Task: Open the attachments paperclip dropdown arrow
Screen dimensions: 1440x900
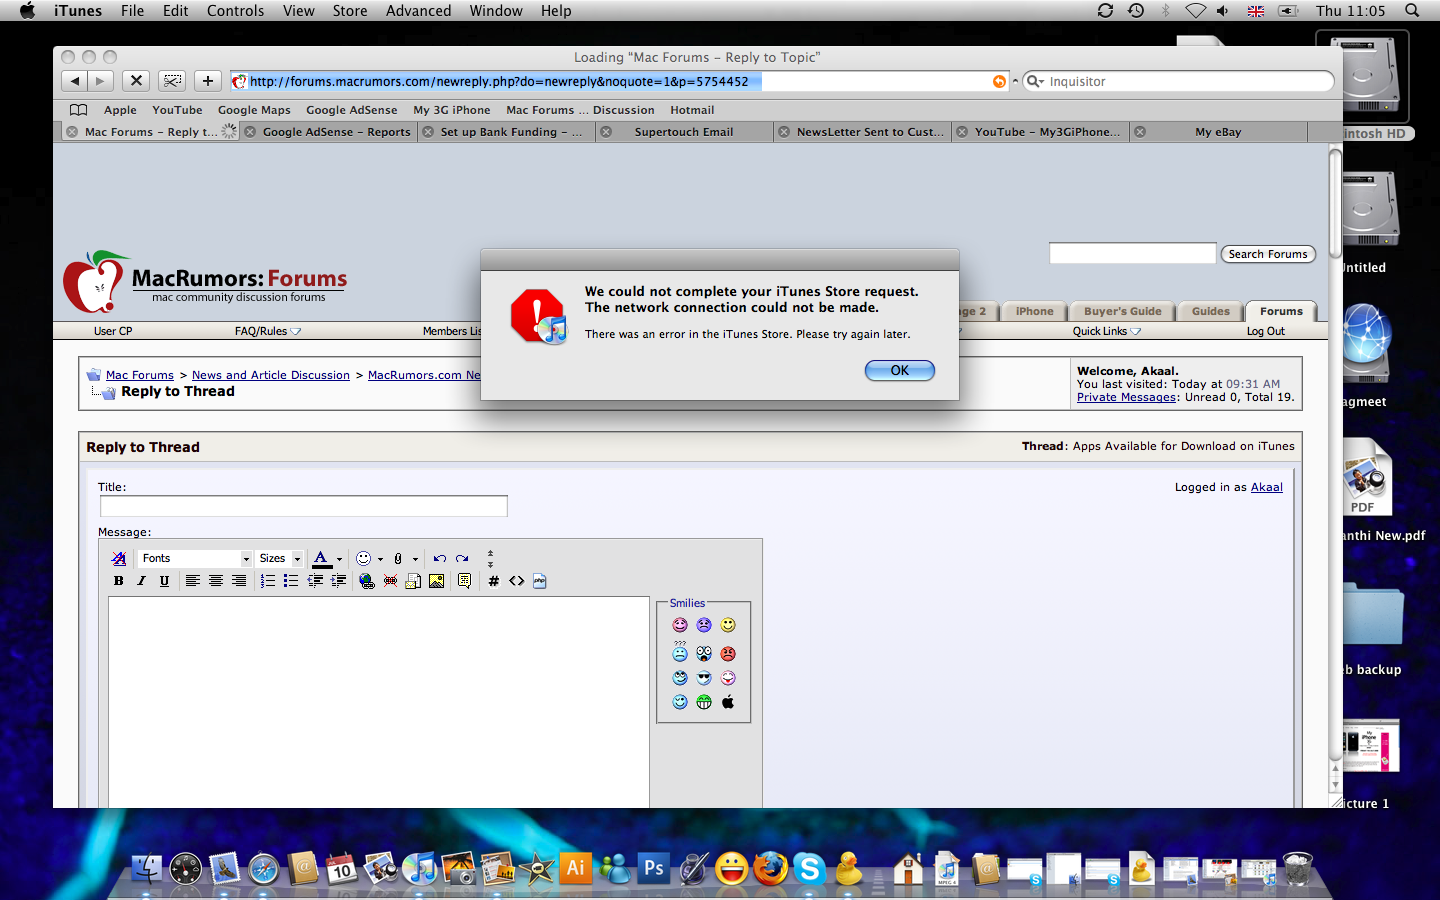Action: coord(415,560)
